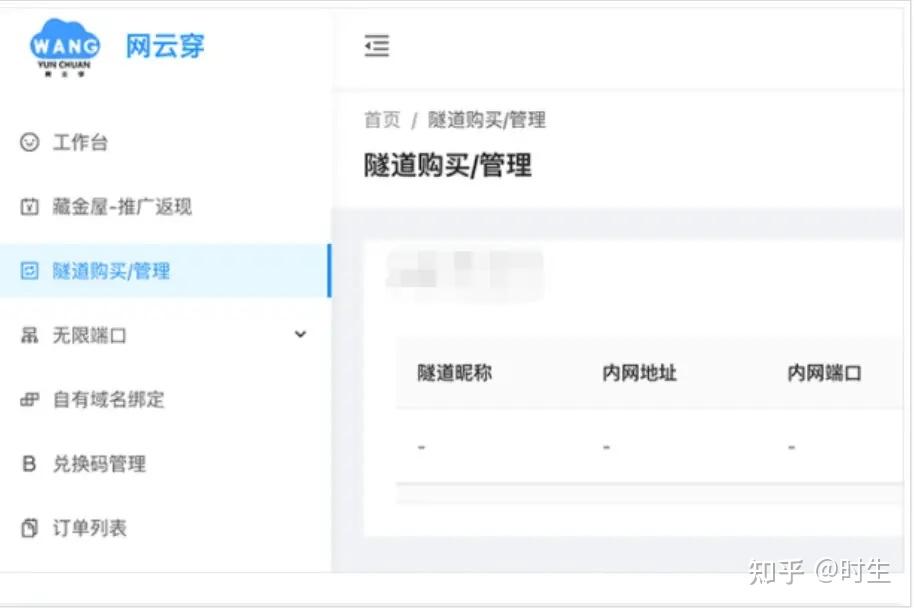This screenshot has width=914, height=608.
Task: Select the 藏金屋-推广返现 sidebar icon
Action: pos(28,206)
